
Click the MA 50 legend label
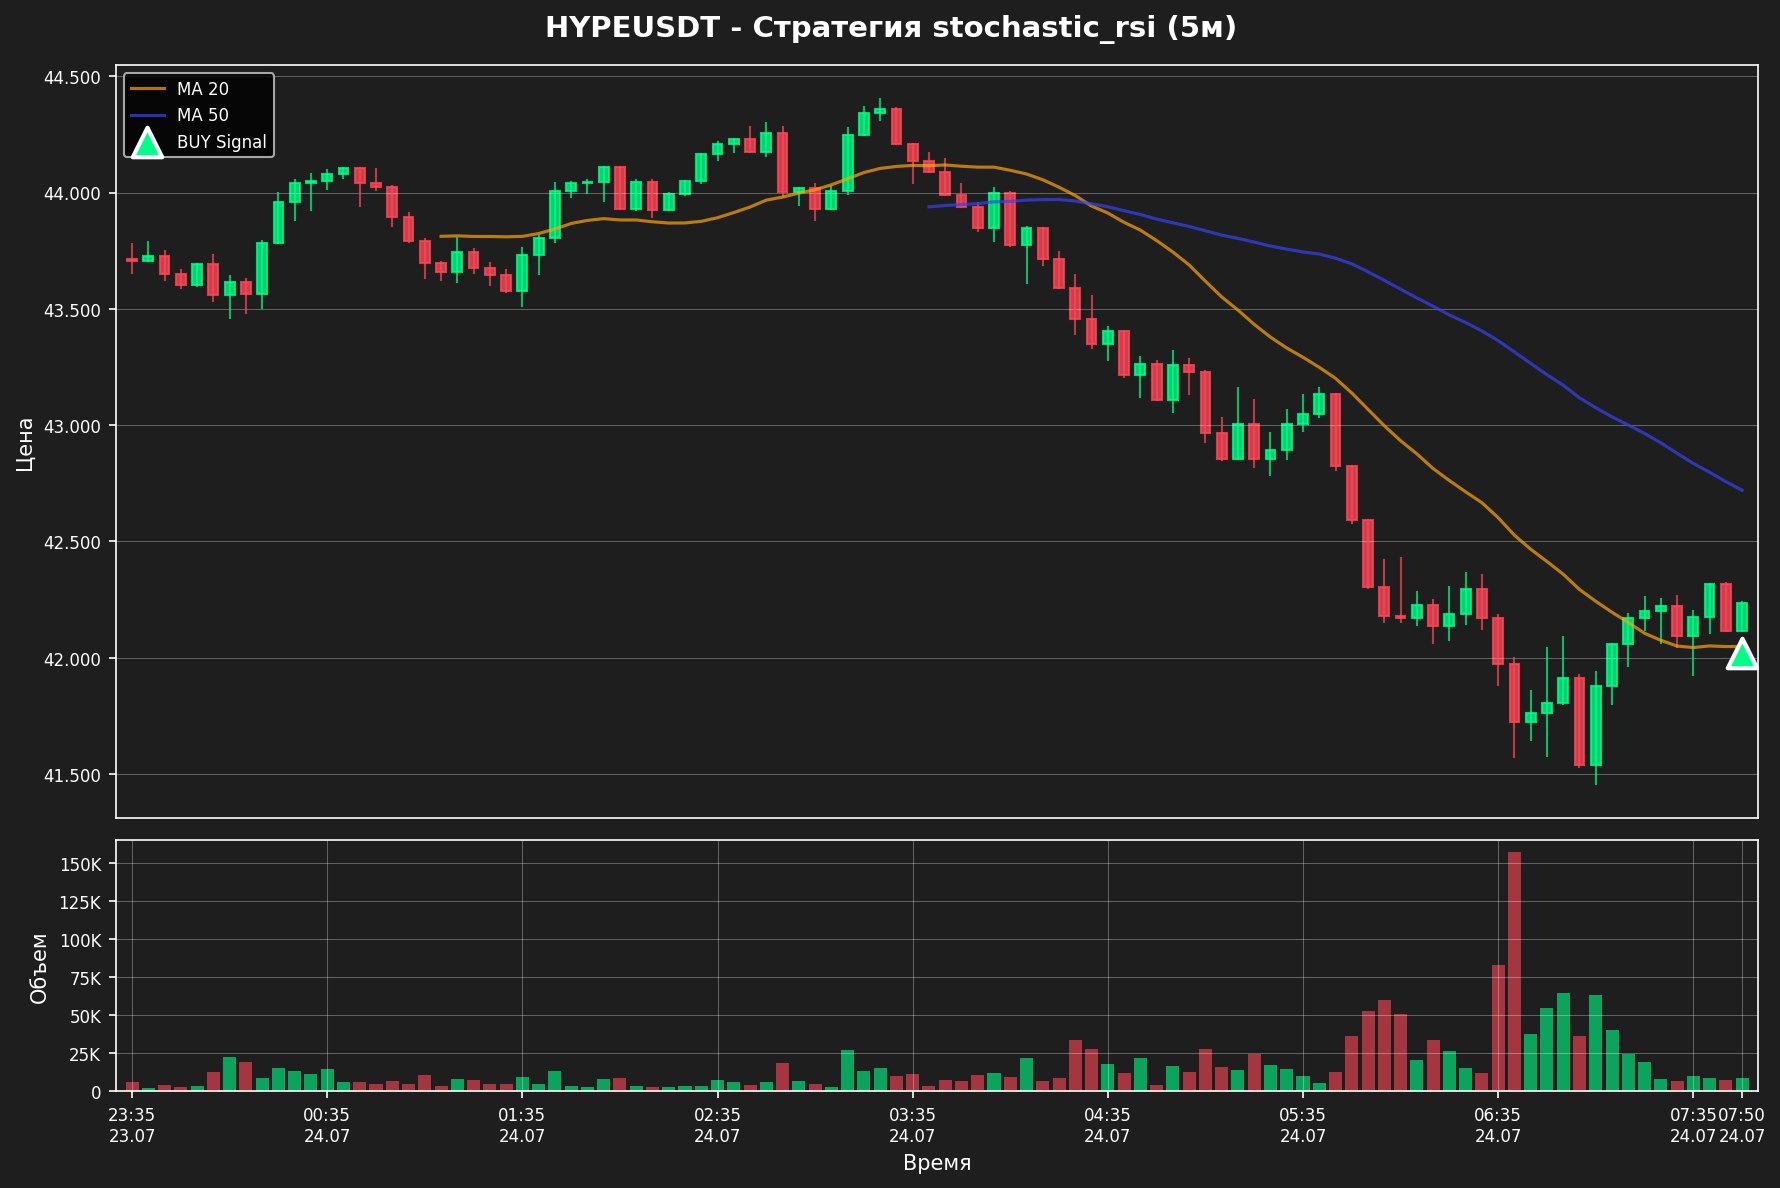click(203, 115)
